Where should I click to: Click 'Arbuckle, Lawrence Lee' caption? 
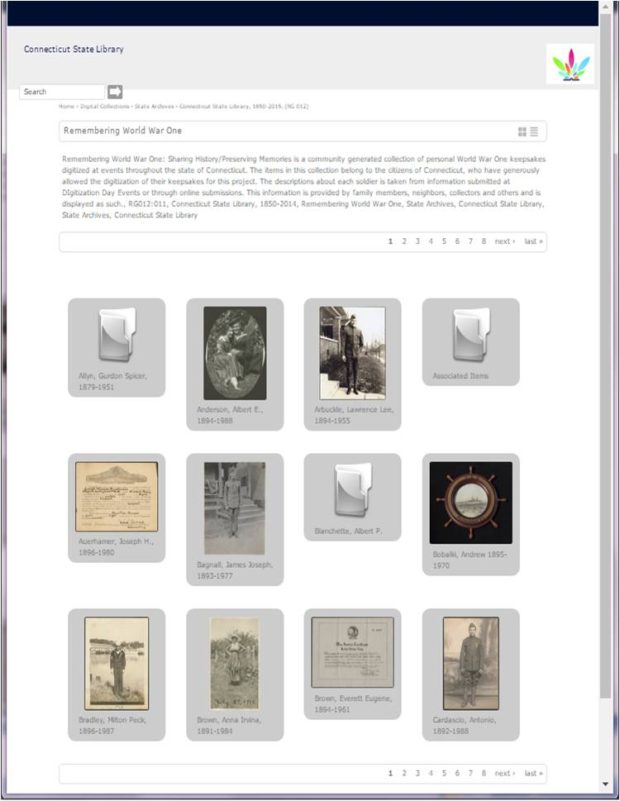(354, 415)
